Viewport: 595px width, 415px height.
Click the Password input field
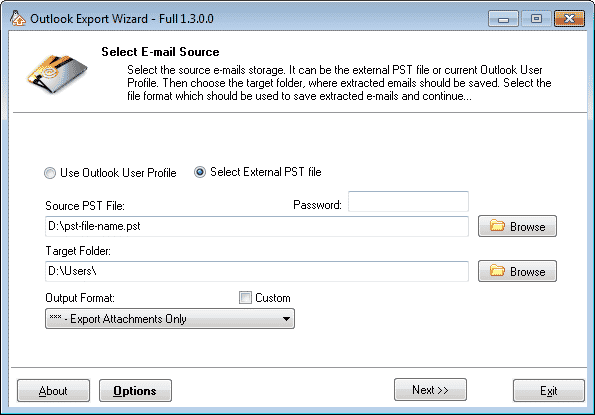[408, 201]
